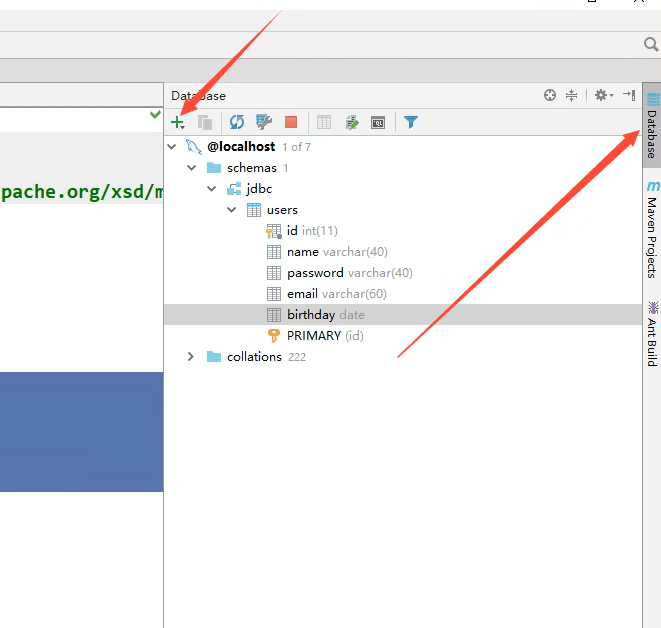The height and width of the screenshot is (628, 661).
Task: Collapse the @localhost data source node
Action: (172, 147)
